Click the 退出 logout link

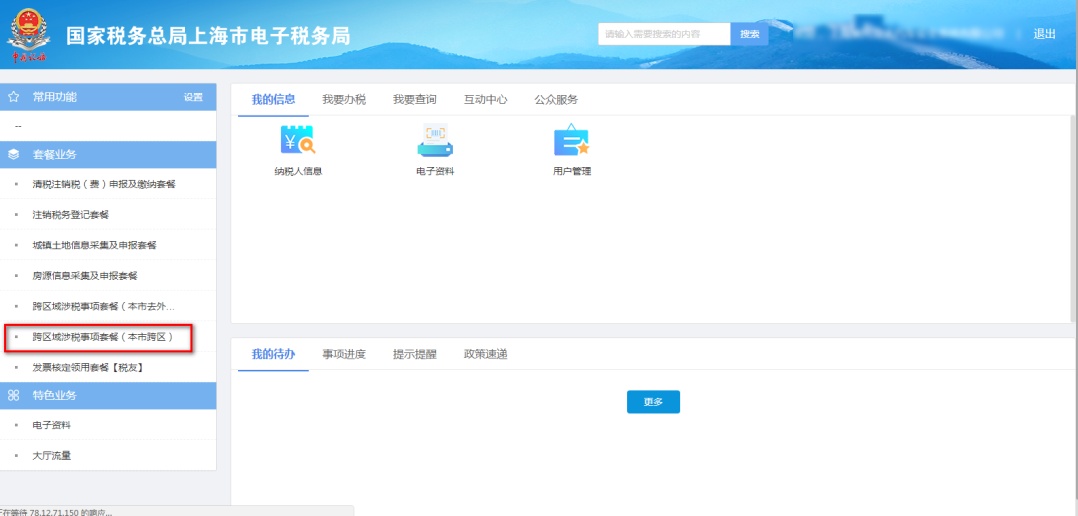1044,34
